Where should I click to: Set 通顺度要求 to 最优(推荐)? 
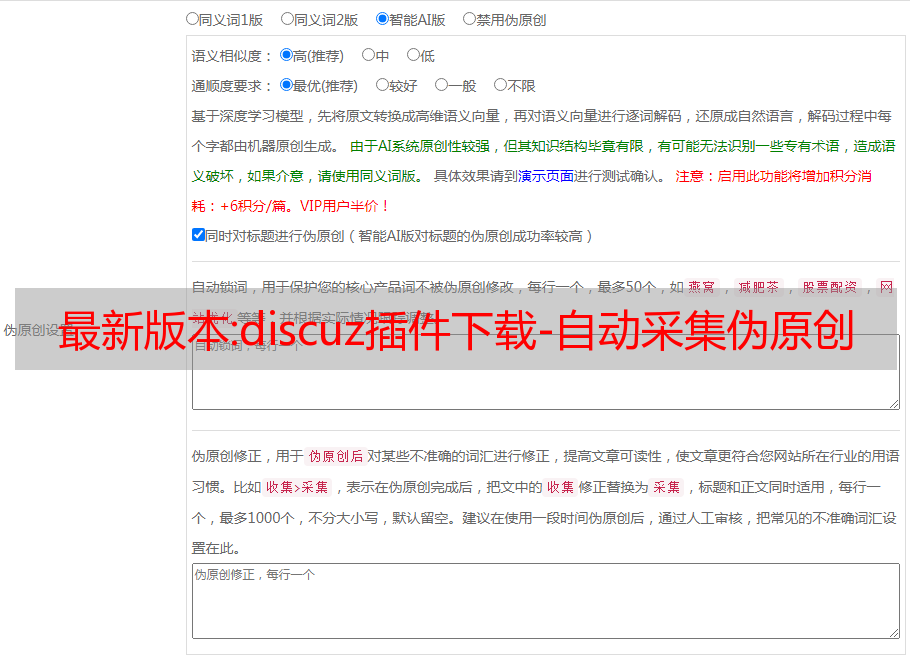tap(286, 85)
